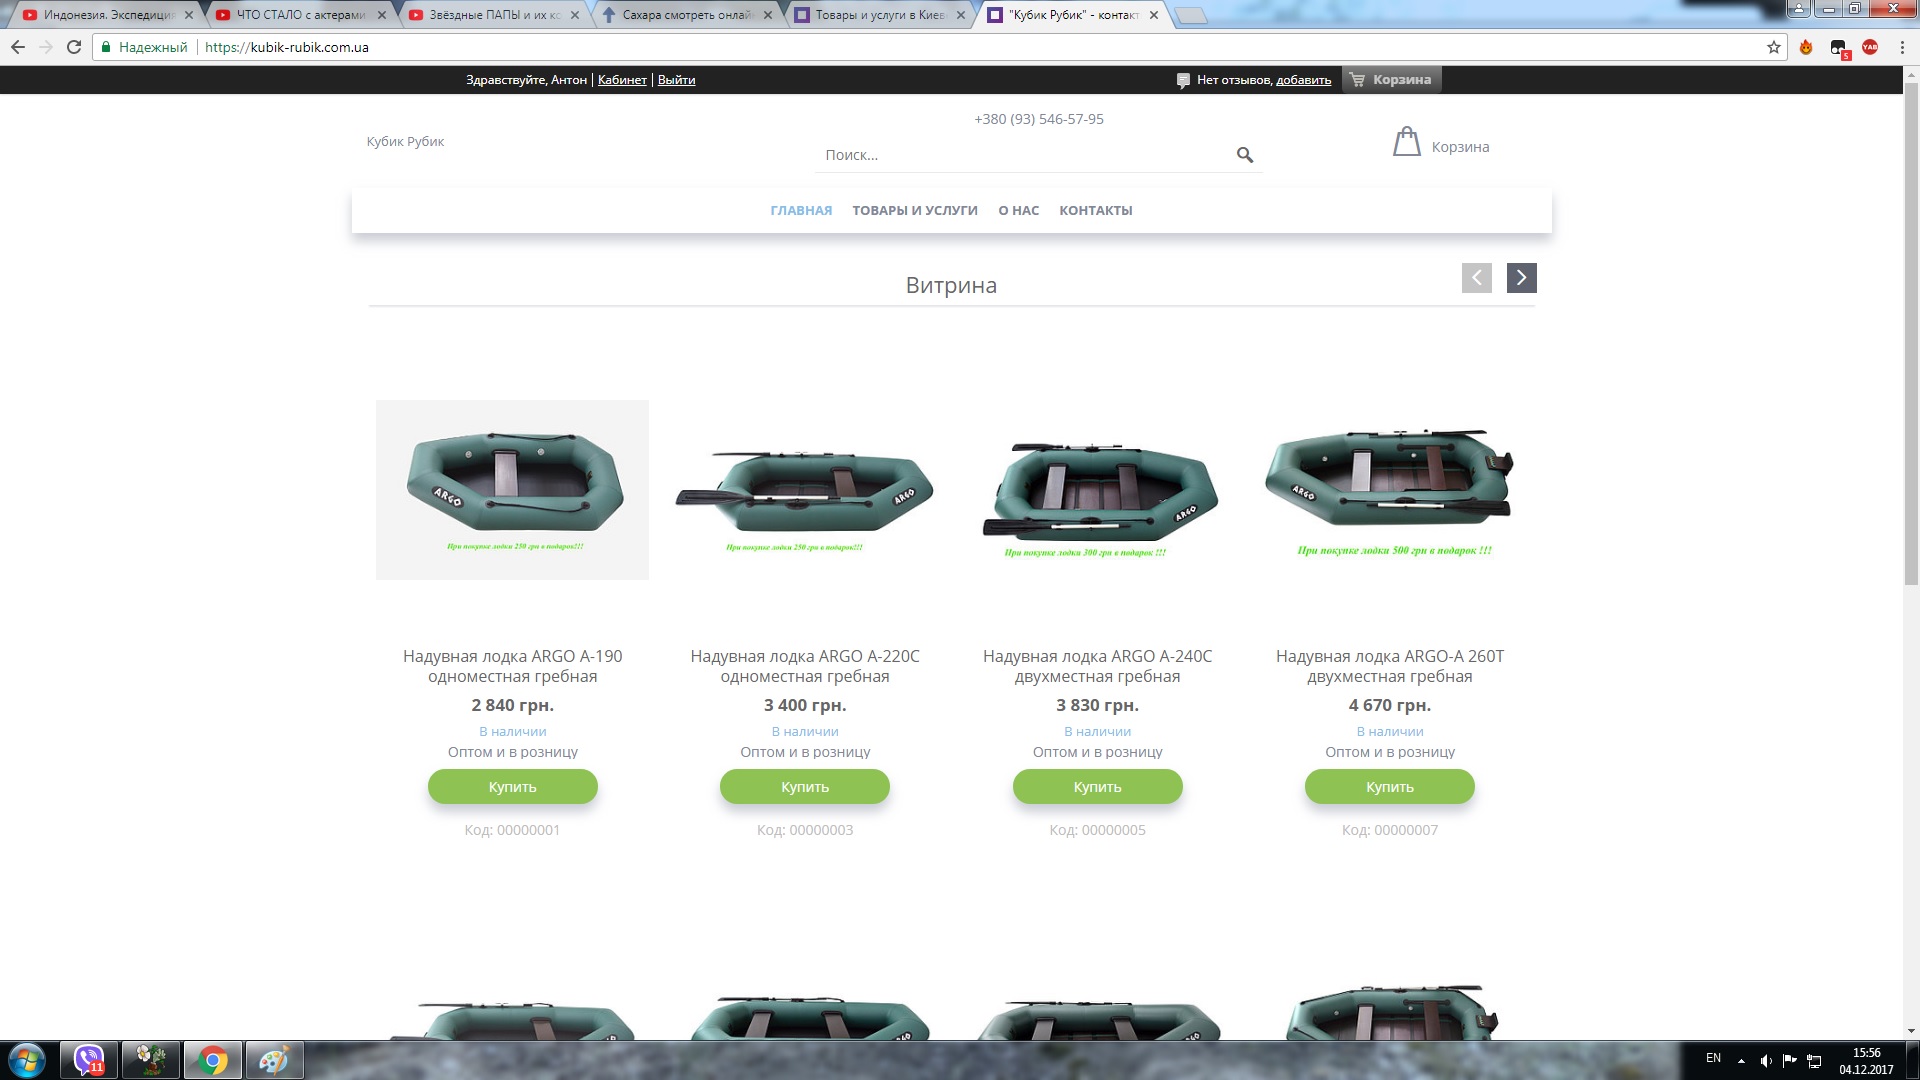Open the КОНТАКТЫ menu item
The width and height of the screenshot is (1920, 1080).
[1096, 210]
